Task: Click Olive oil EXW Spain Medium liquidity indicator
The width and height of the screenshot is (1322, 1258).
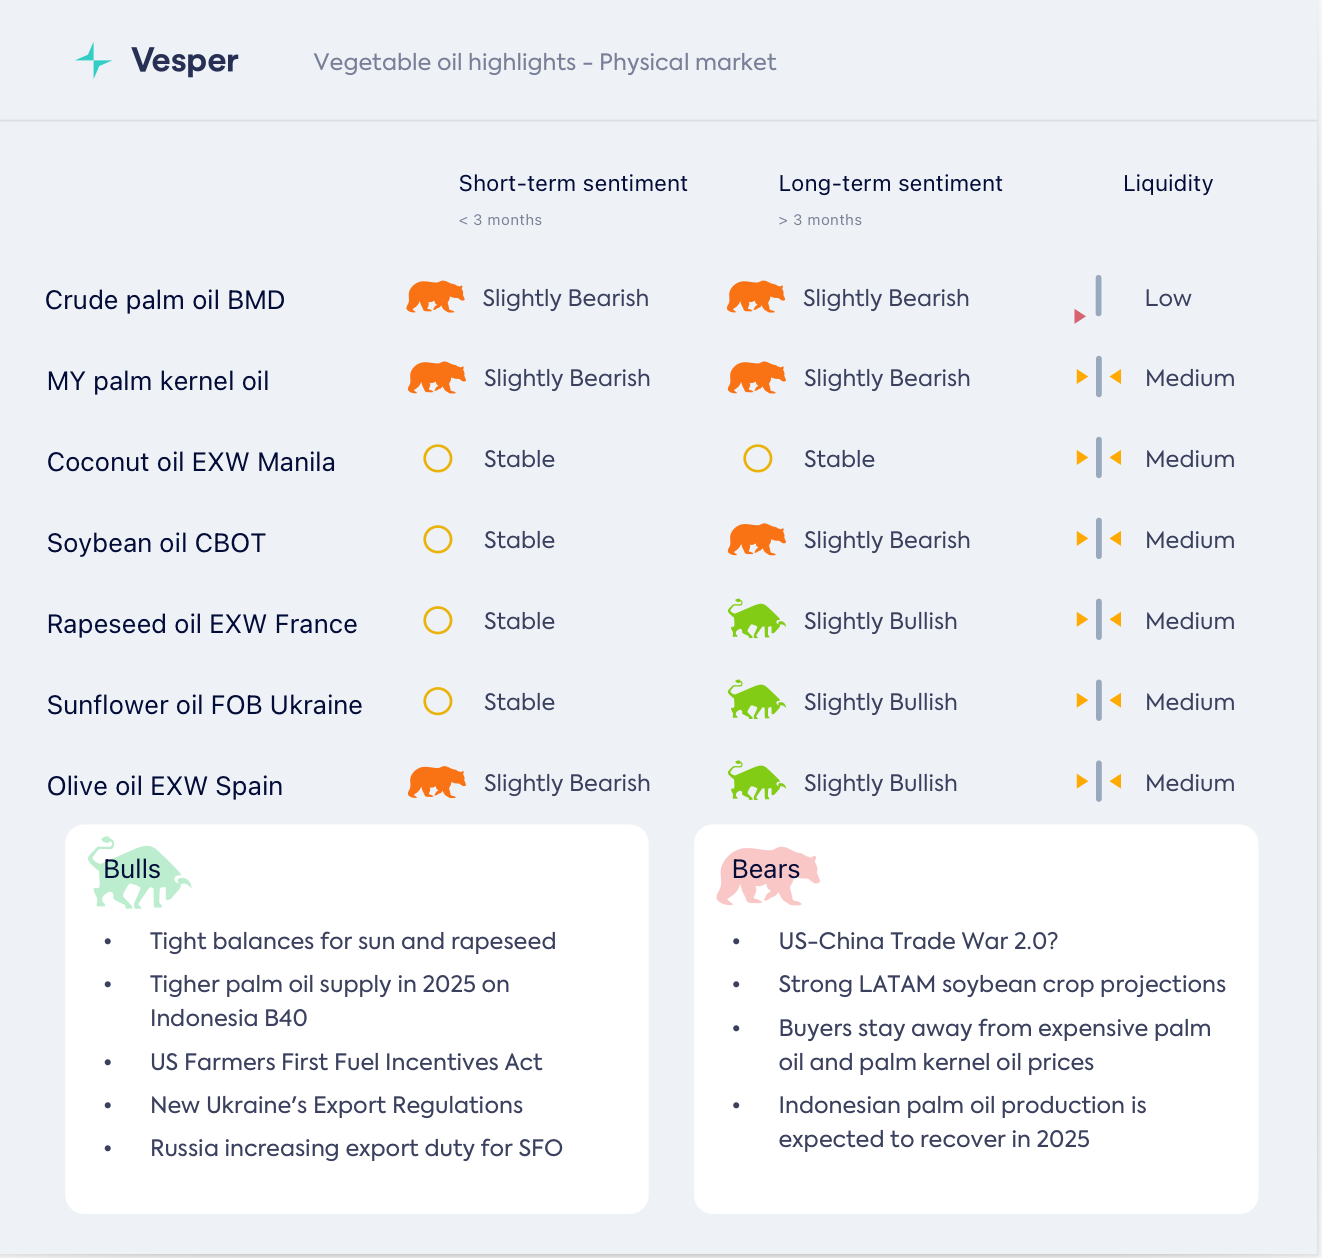Action: [1098, 782]
